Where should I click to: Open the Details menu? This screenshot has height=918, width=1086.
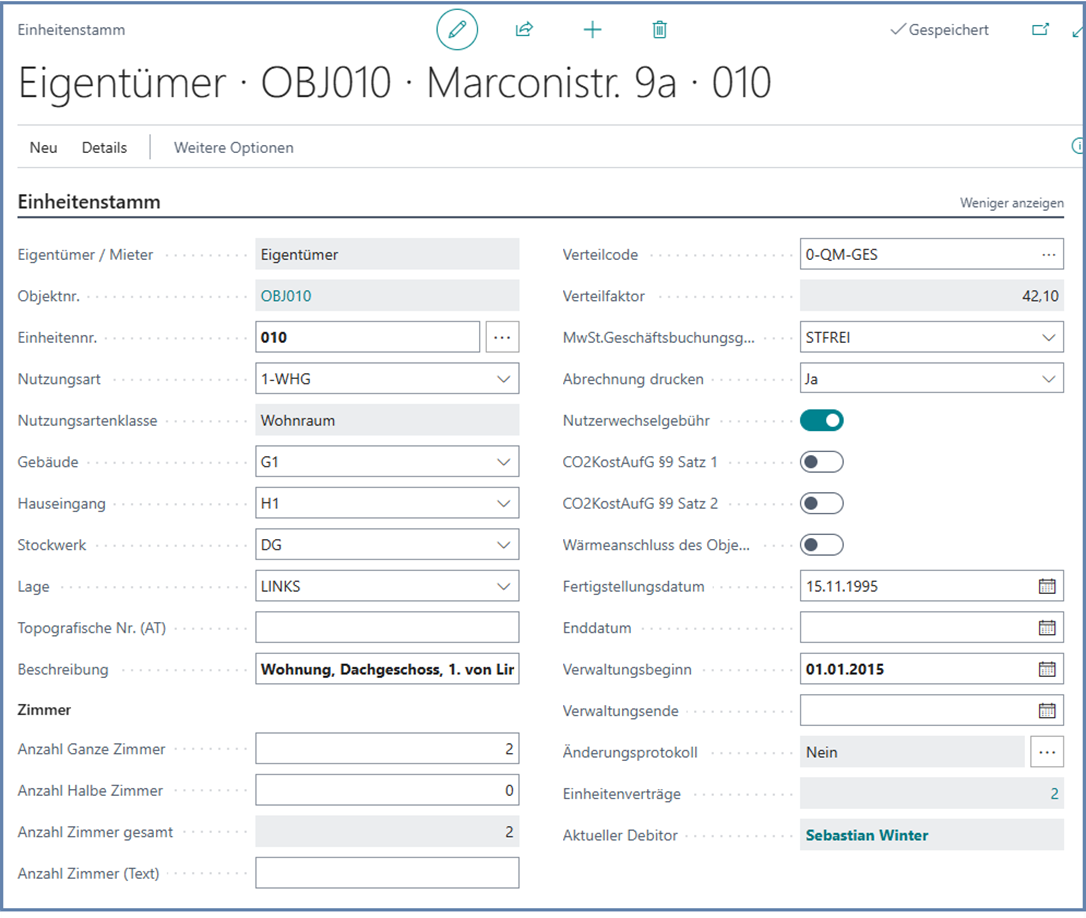click(x=104, y=148)
